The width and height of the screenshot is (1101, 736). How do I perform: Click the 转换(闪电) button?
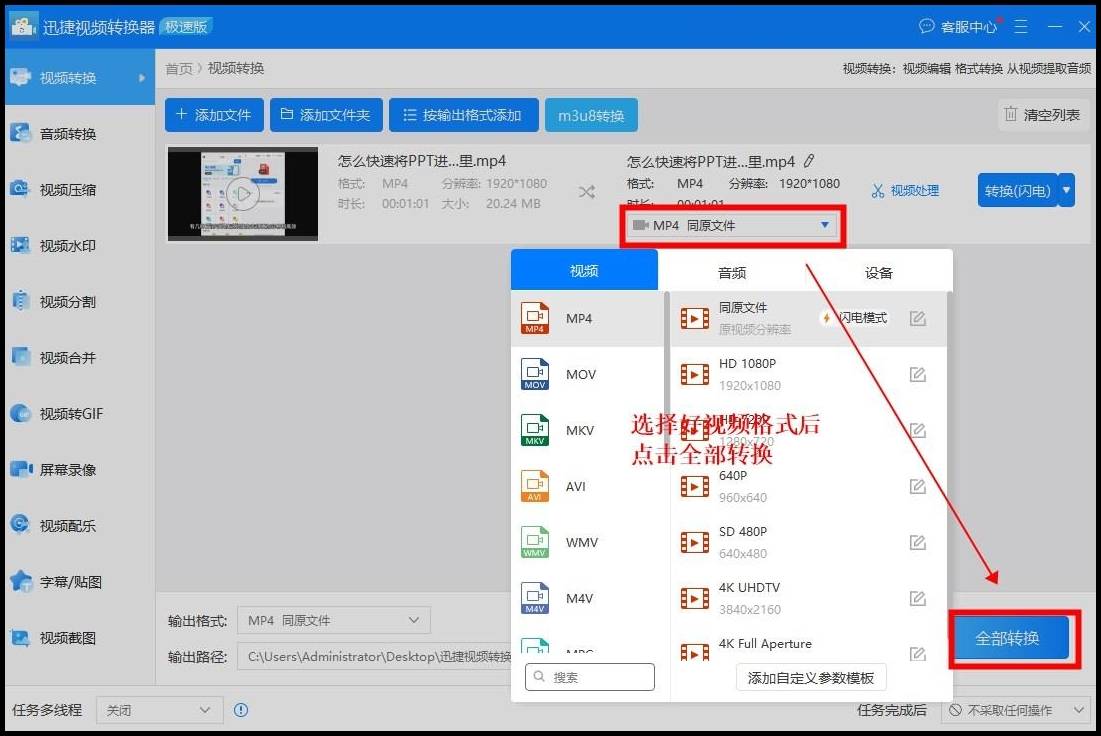[1017, 190]
